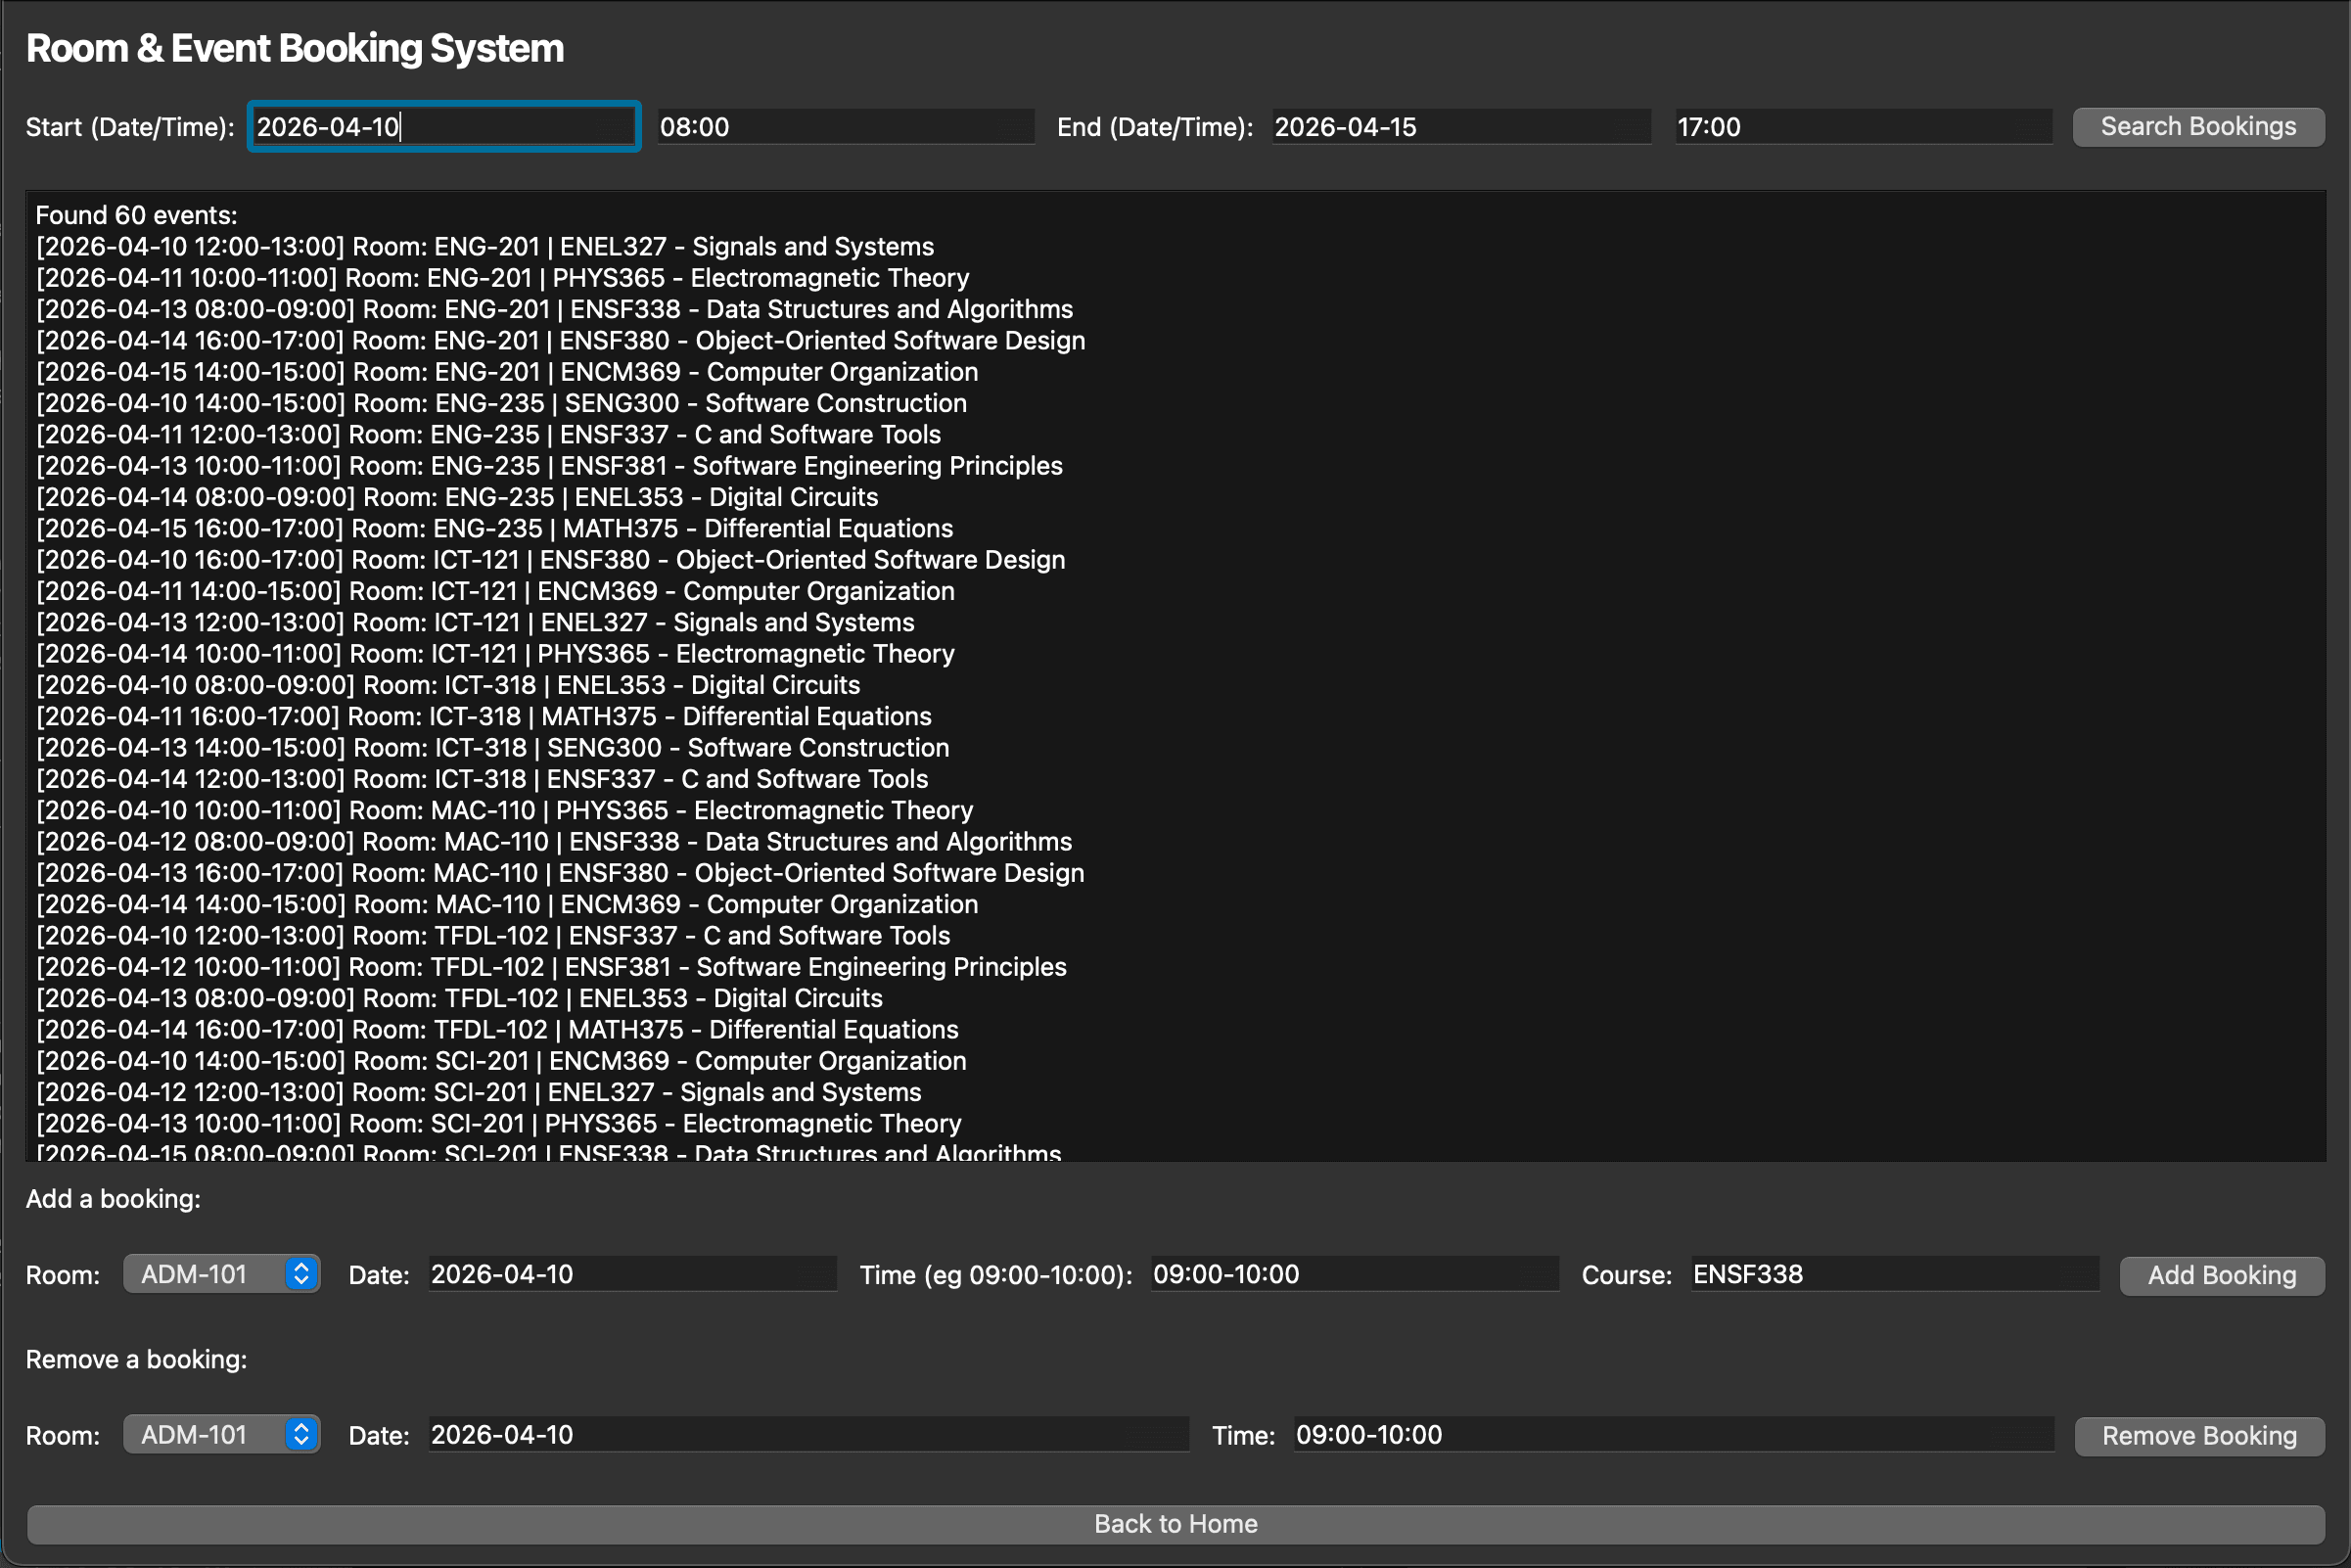
Task: Select TFDL-102 MATH375 Differential Equations row
Action: click(497, 1030)
